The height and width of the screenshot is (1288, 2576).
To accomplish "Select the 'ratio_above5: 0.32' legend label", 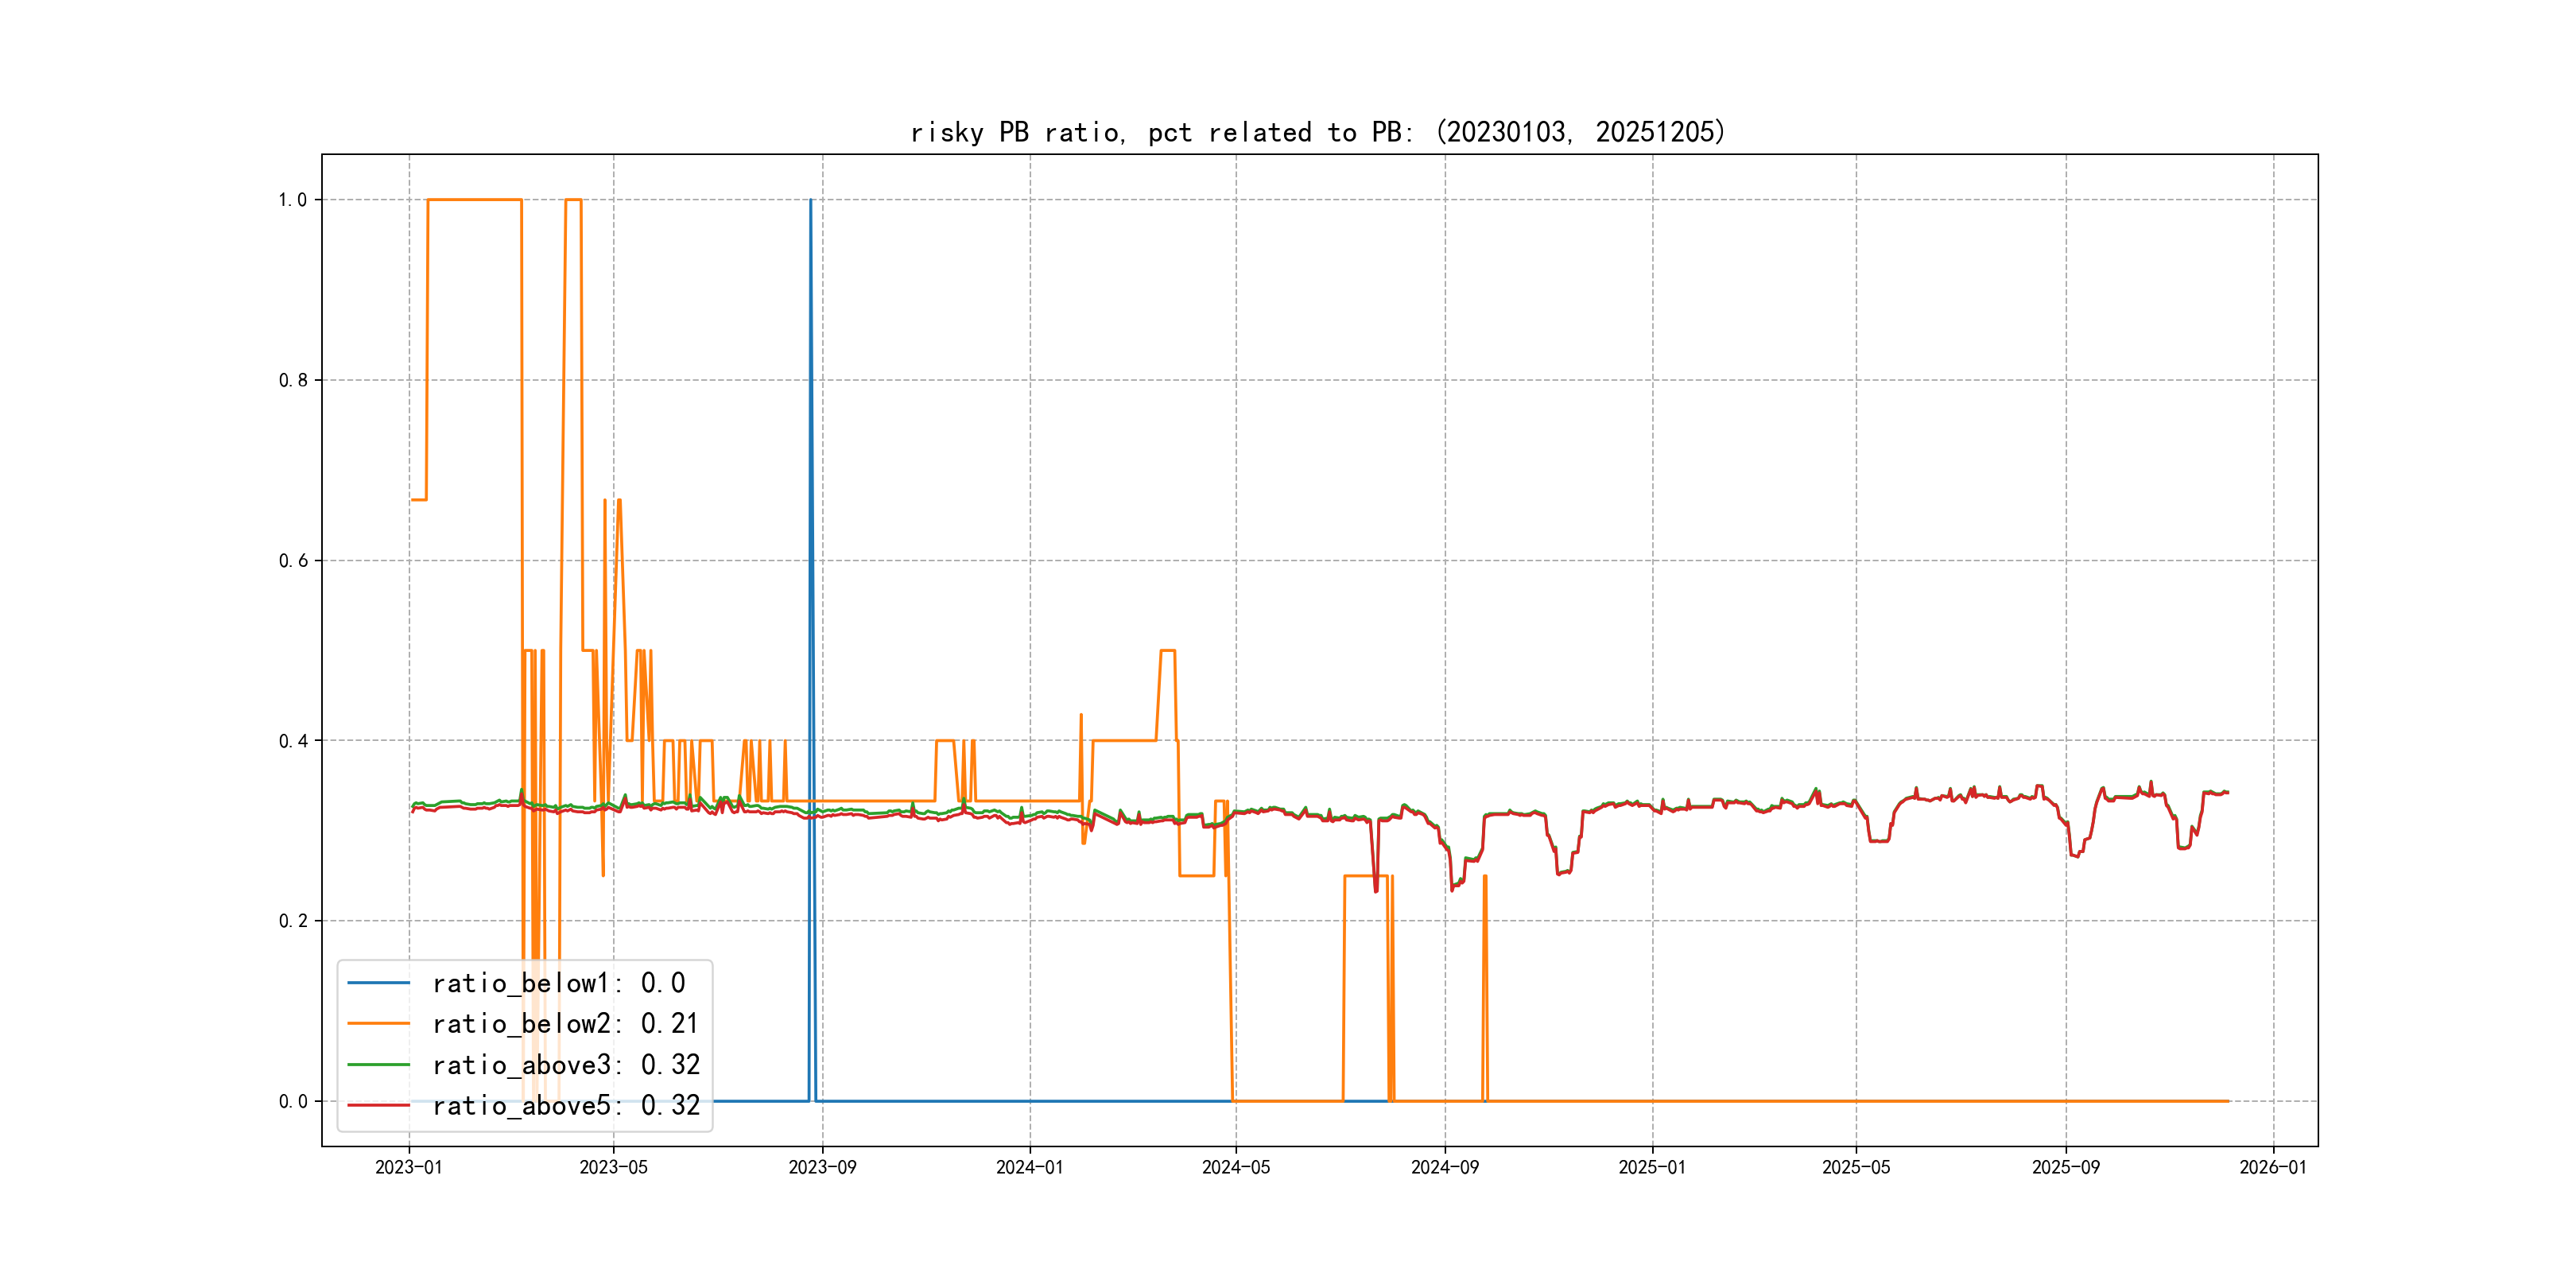I will click(x=565, y=1106).
